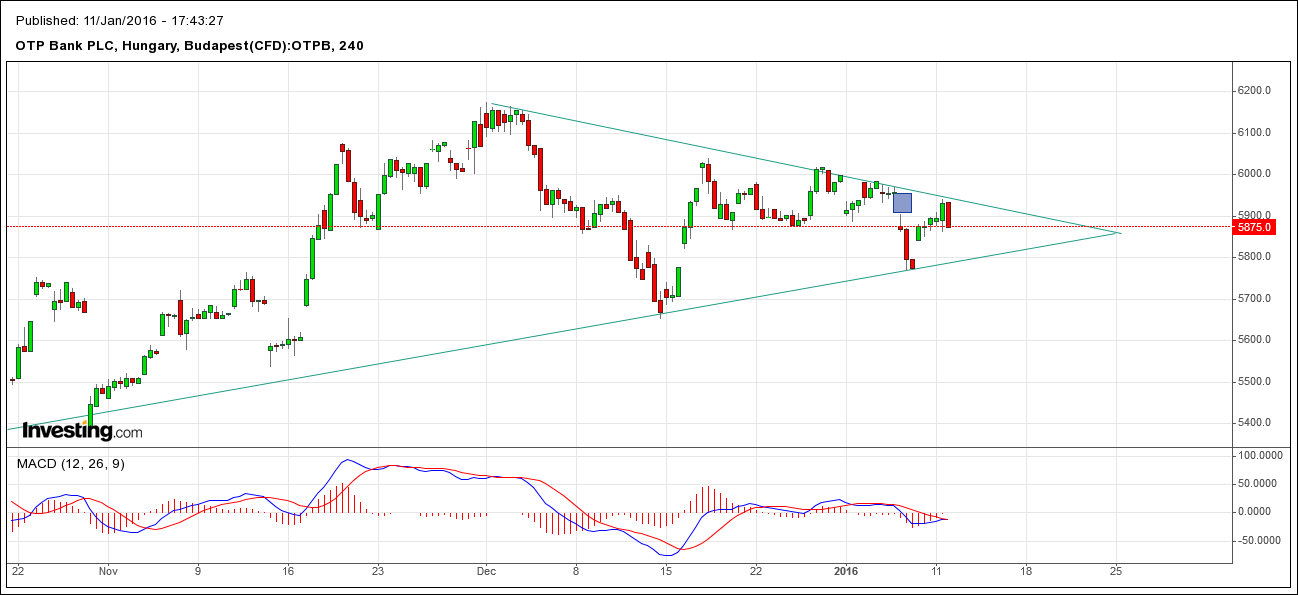Click the 6000.0 price axis label

pyautogui.click(x=1254, y=173)
